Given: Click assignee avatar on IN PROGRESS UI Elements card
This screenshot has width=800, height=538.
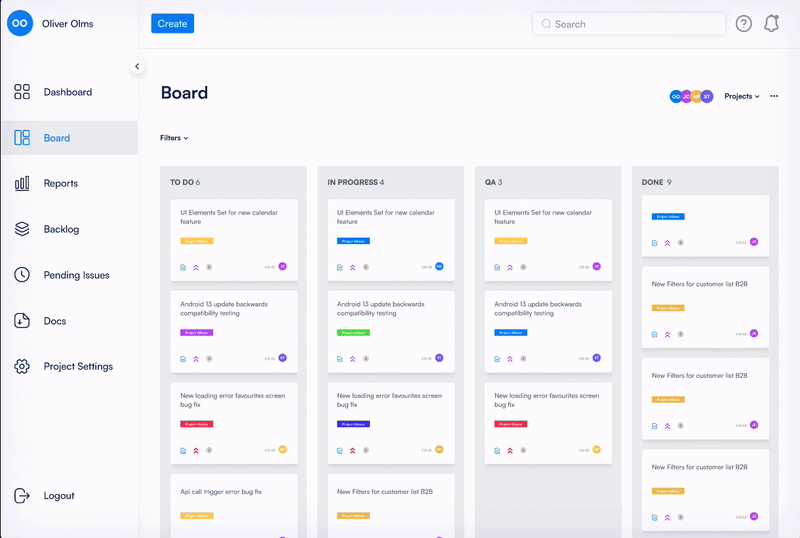Looking at the screenshot, I should (x=439, y=266).
